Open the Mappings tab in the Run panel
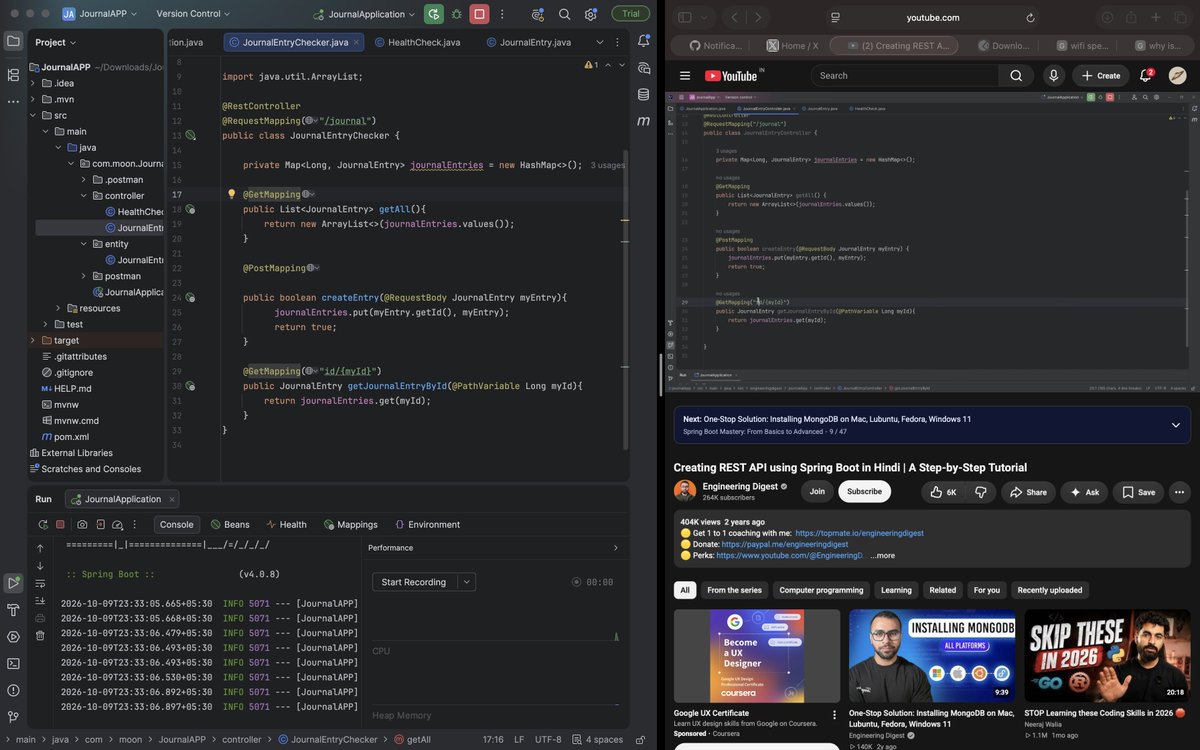Viewport: 1200px width, 750px height. [350, 524]
